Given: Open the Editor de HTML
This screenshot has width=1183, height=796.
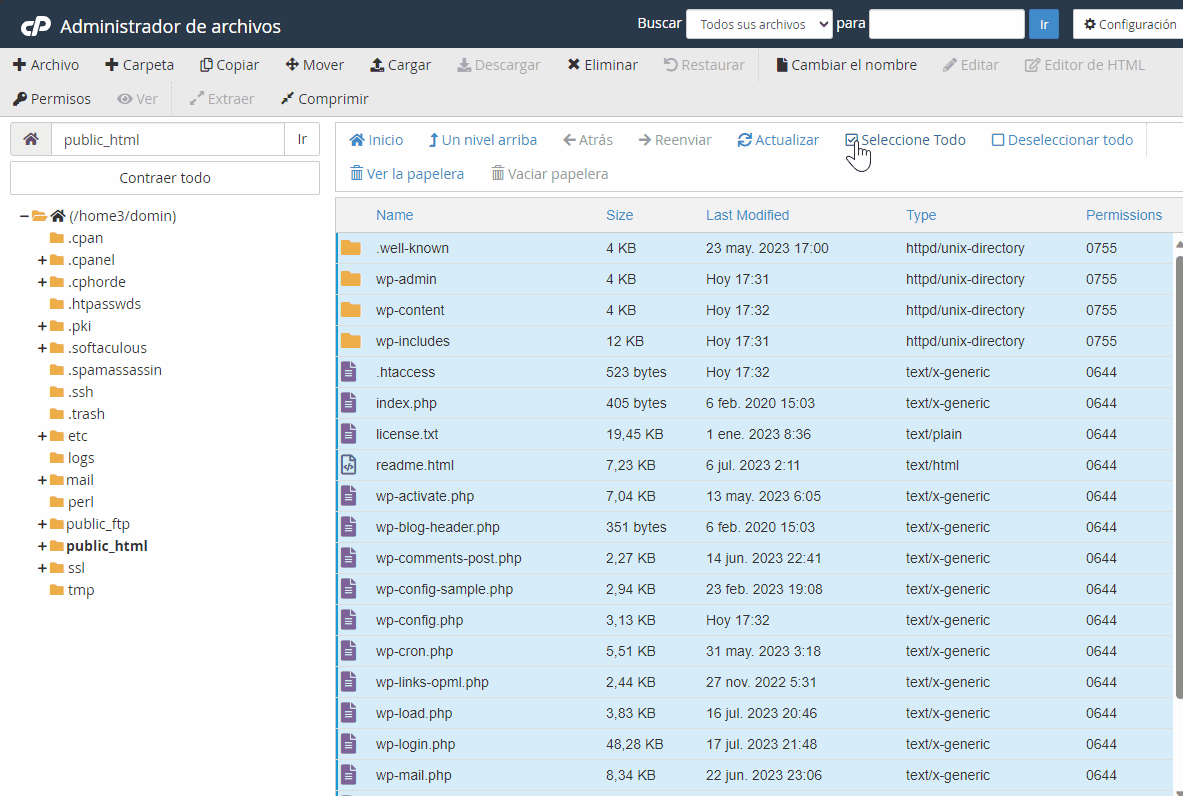Looking at the screenshot, I should point(1085,65).
